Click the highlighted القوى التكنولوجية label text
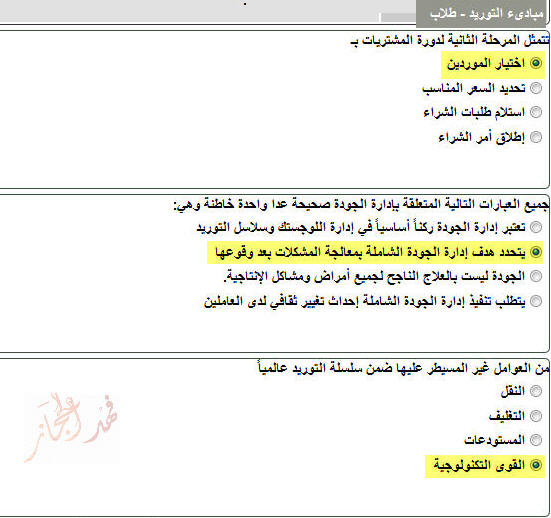 tap(479, 465)
